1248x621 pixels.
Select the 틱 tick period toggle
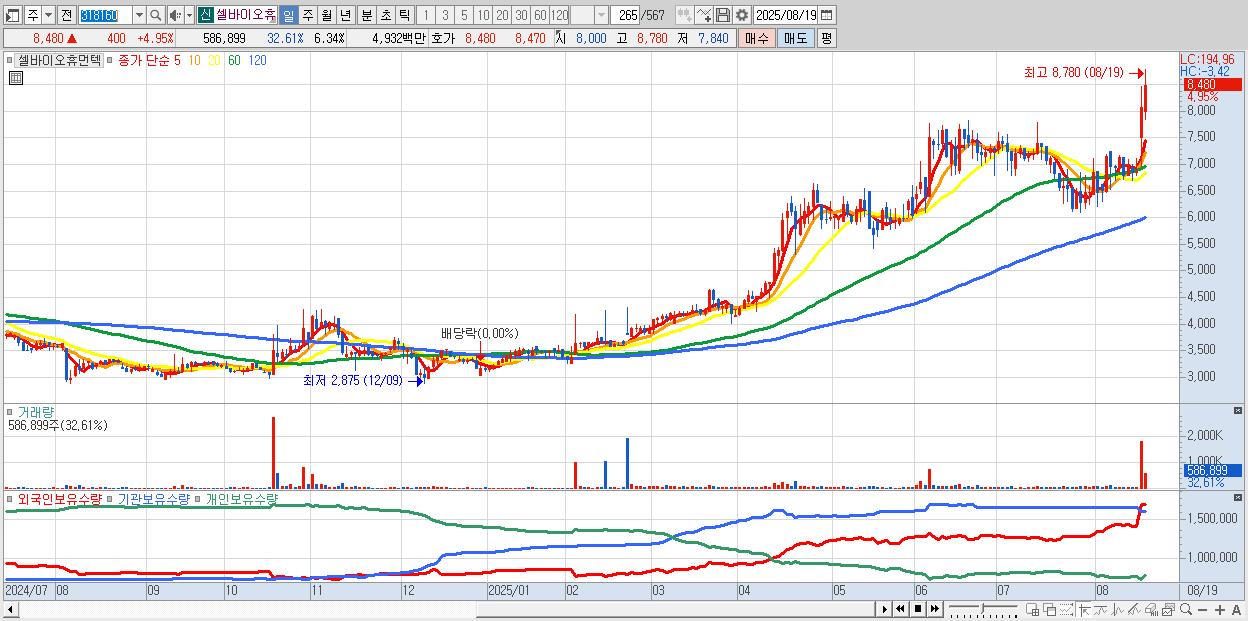[404, 15]
